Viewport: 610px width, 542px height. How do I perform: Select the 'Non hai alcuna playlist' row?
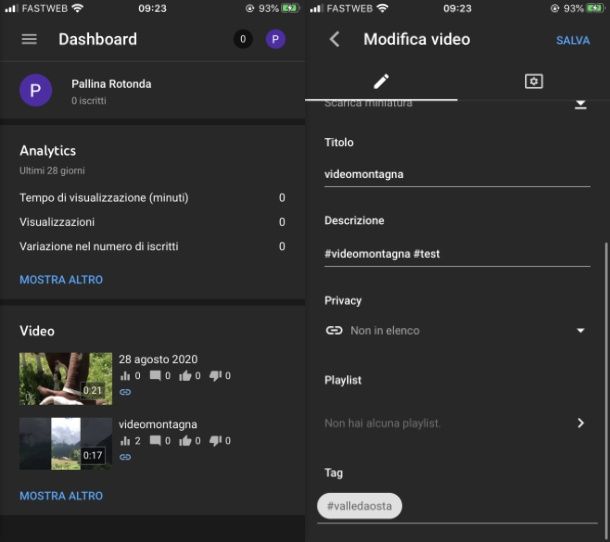(x=457, y=423)
